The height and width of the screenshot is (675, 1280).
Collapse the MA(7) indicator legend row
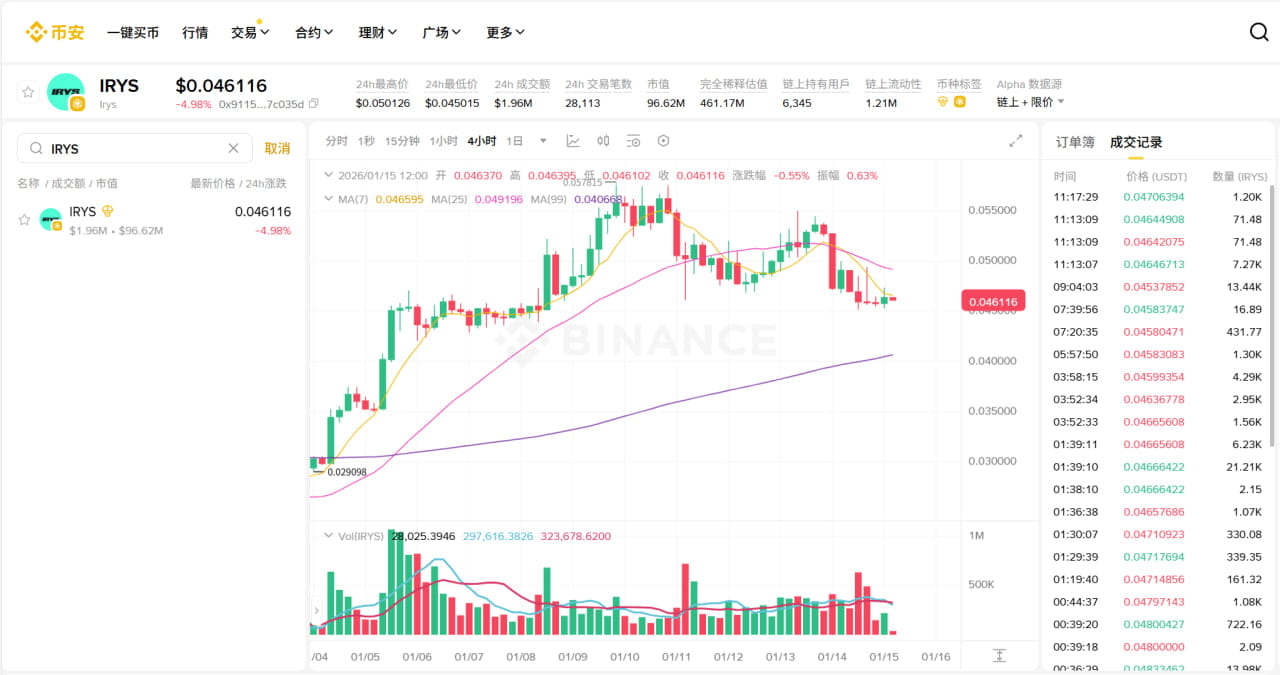[x=327, y=199]
